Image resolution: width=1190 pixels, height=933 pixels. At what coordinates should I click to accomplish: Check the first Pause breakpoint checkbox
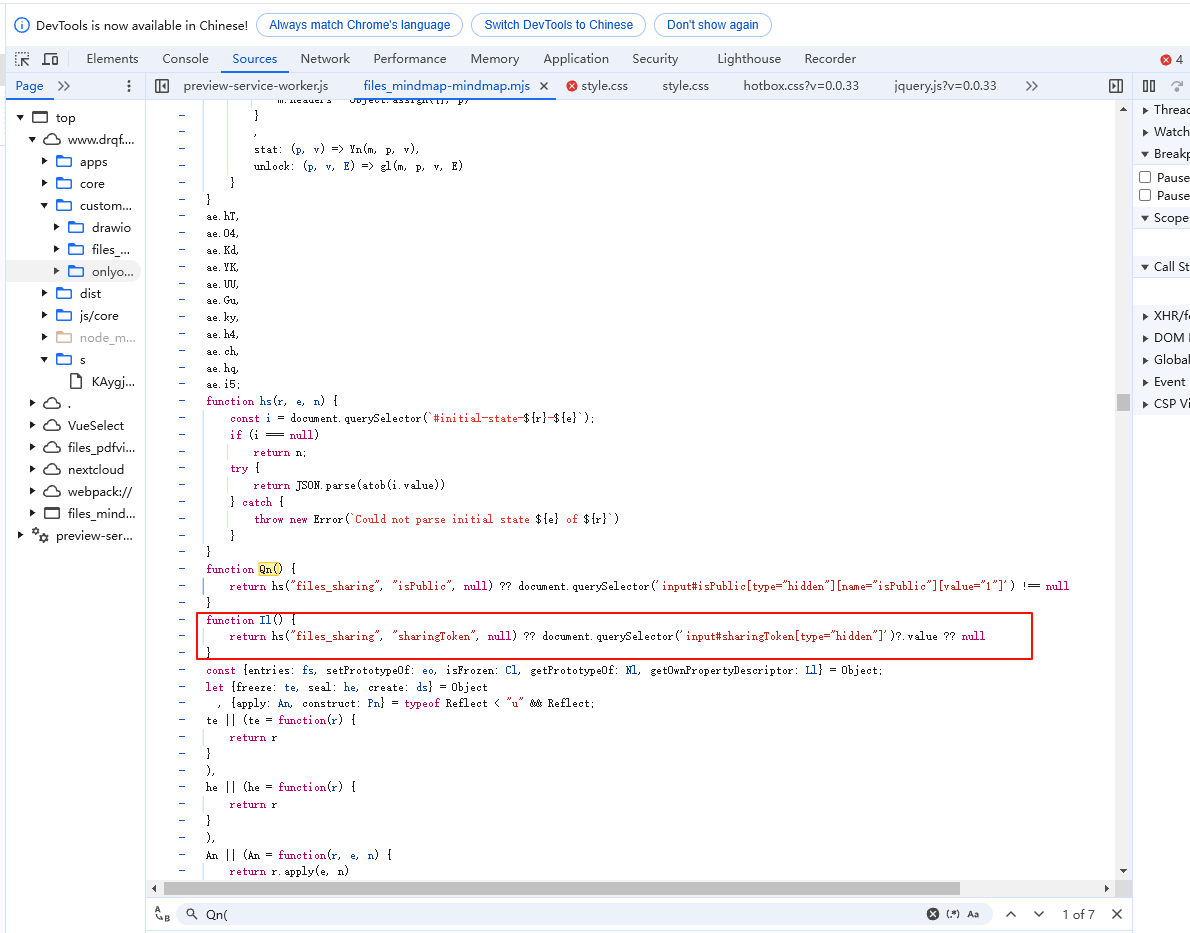point(1145,177)
